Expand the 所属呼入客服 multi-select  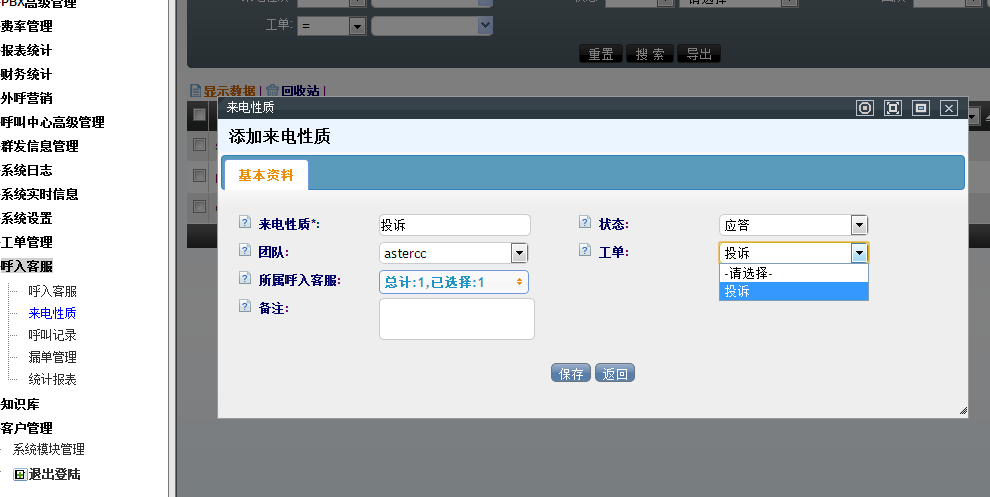(x=453, y=282)
